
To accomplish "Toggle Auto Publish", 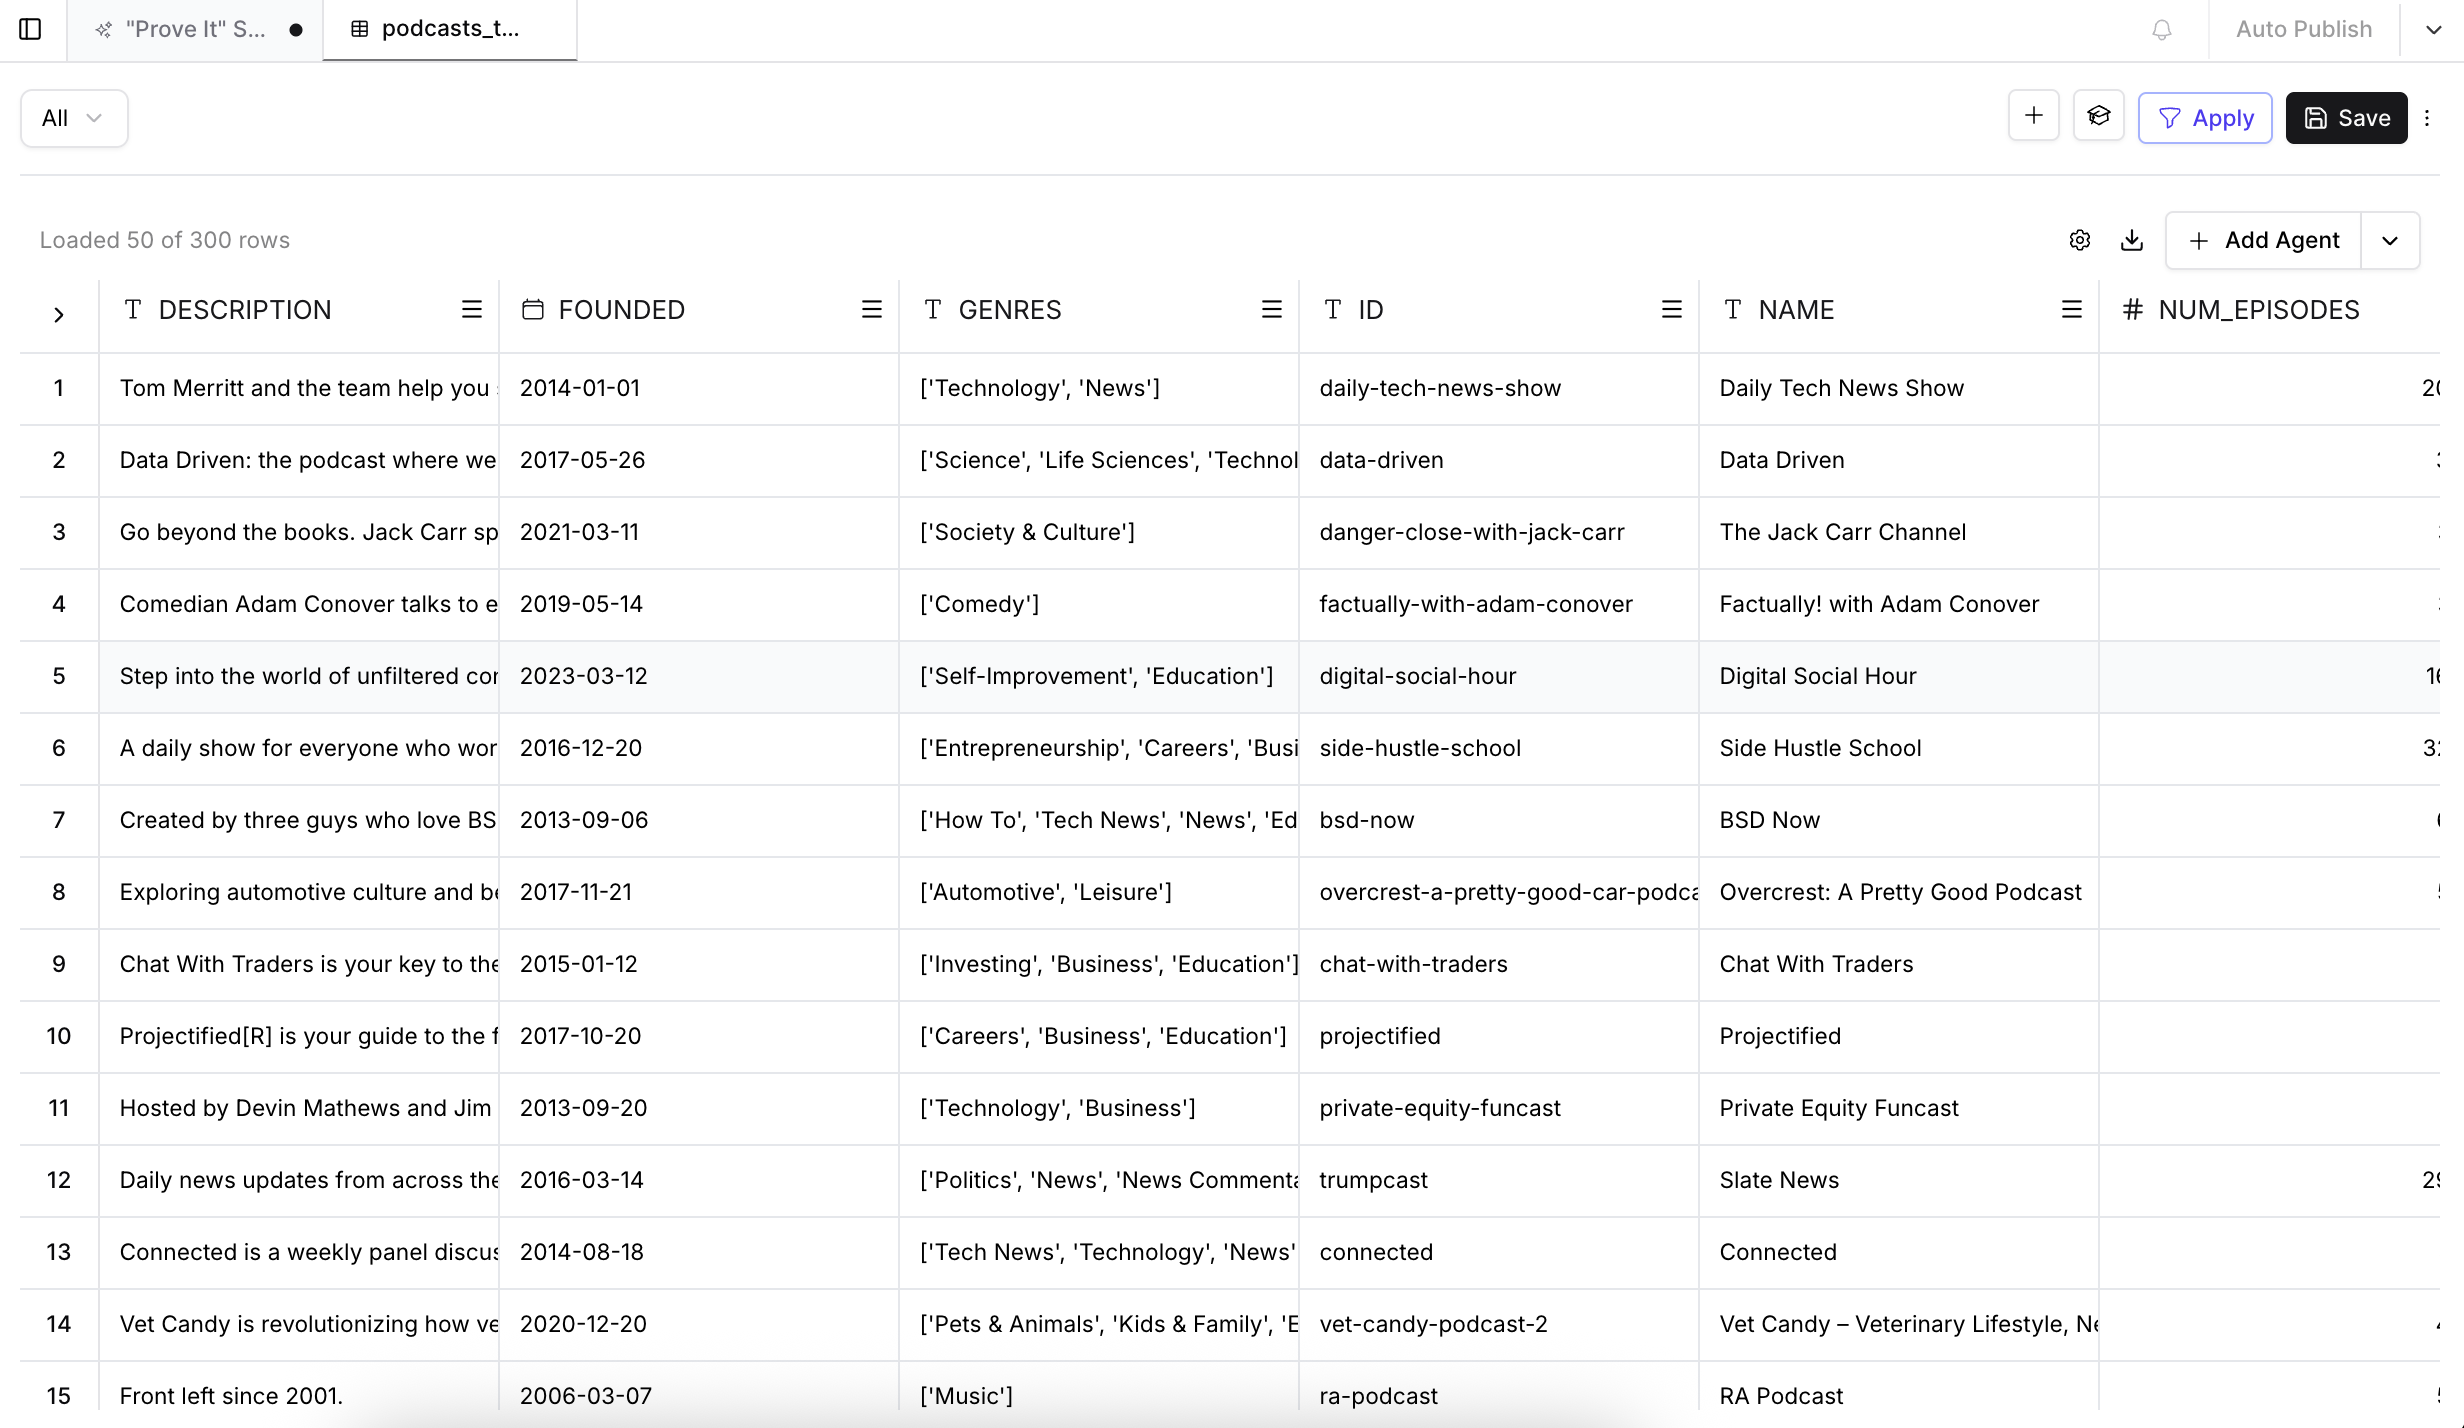I will pyautogui.click(x=2303, y=29).
